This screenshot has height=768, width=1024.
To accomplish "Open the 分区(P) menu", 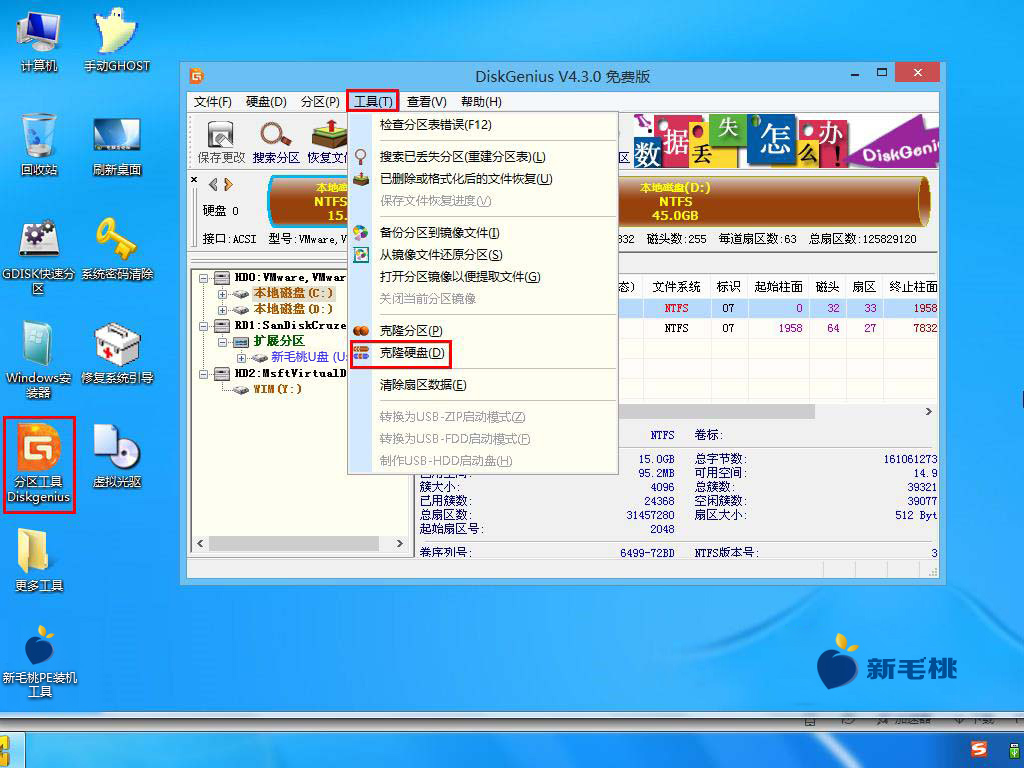I will [x=320, y=102].
